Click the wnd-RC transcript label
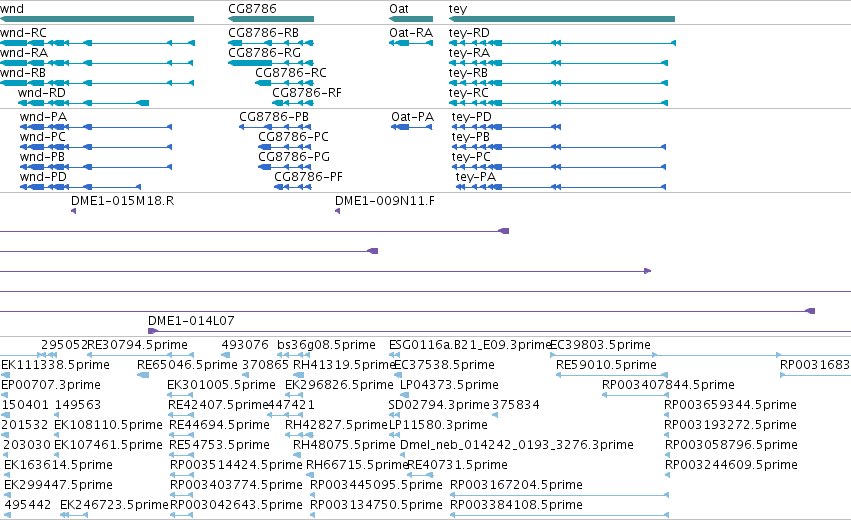 pyautogui.click(x=23, y=33)
